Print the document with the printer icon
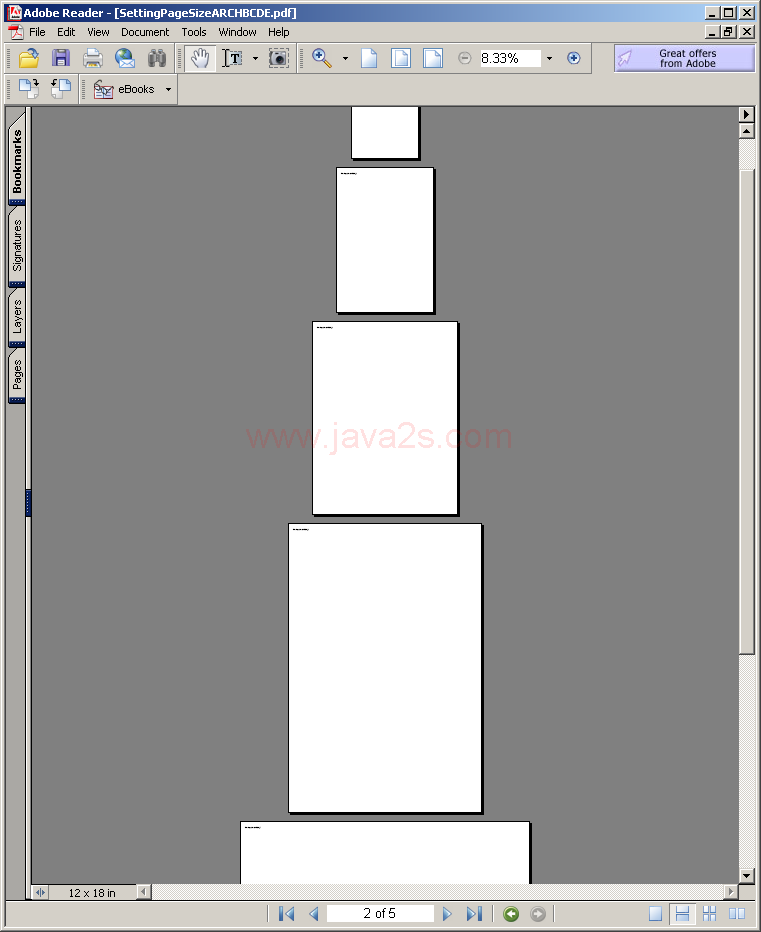 point(93,58)
